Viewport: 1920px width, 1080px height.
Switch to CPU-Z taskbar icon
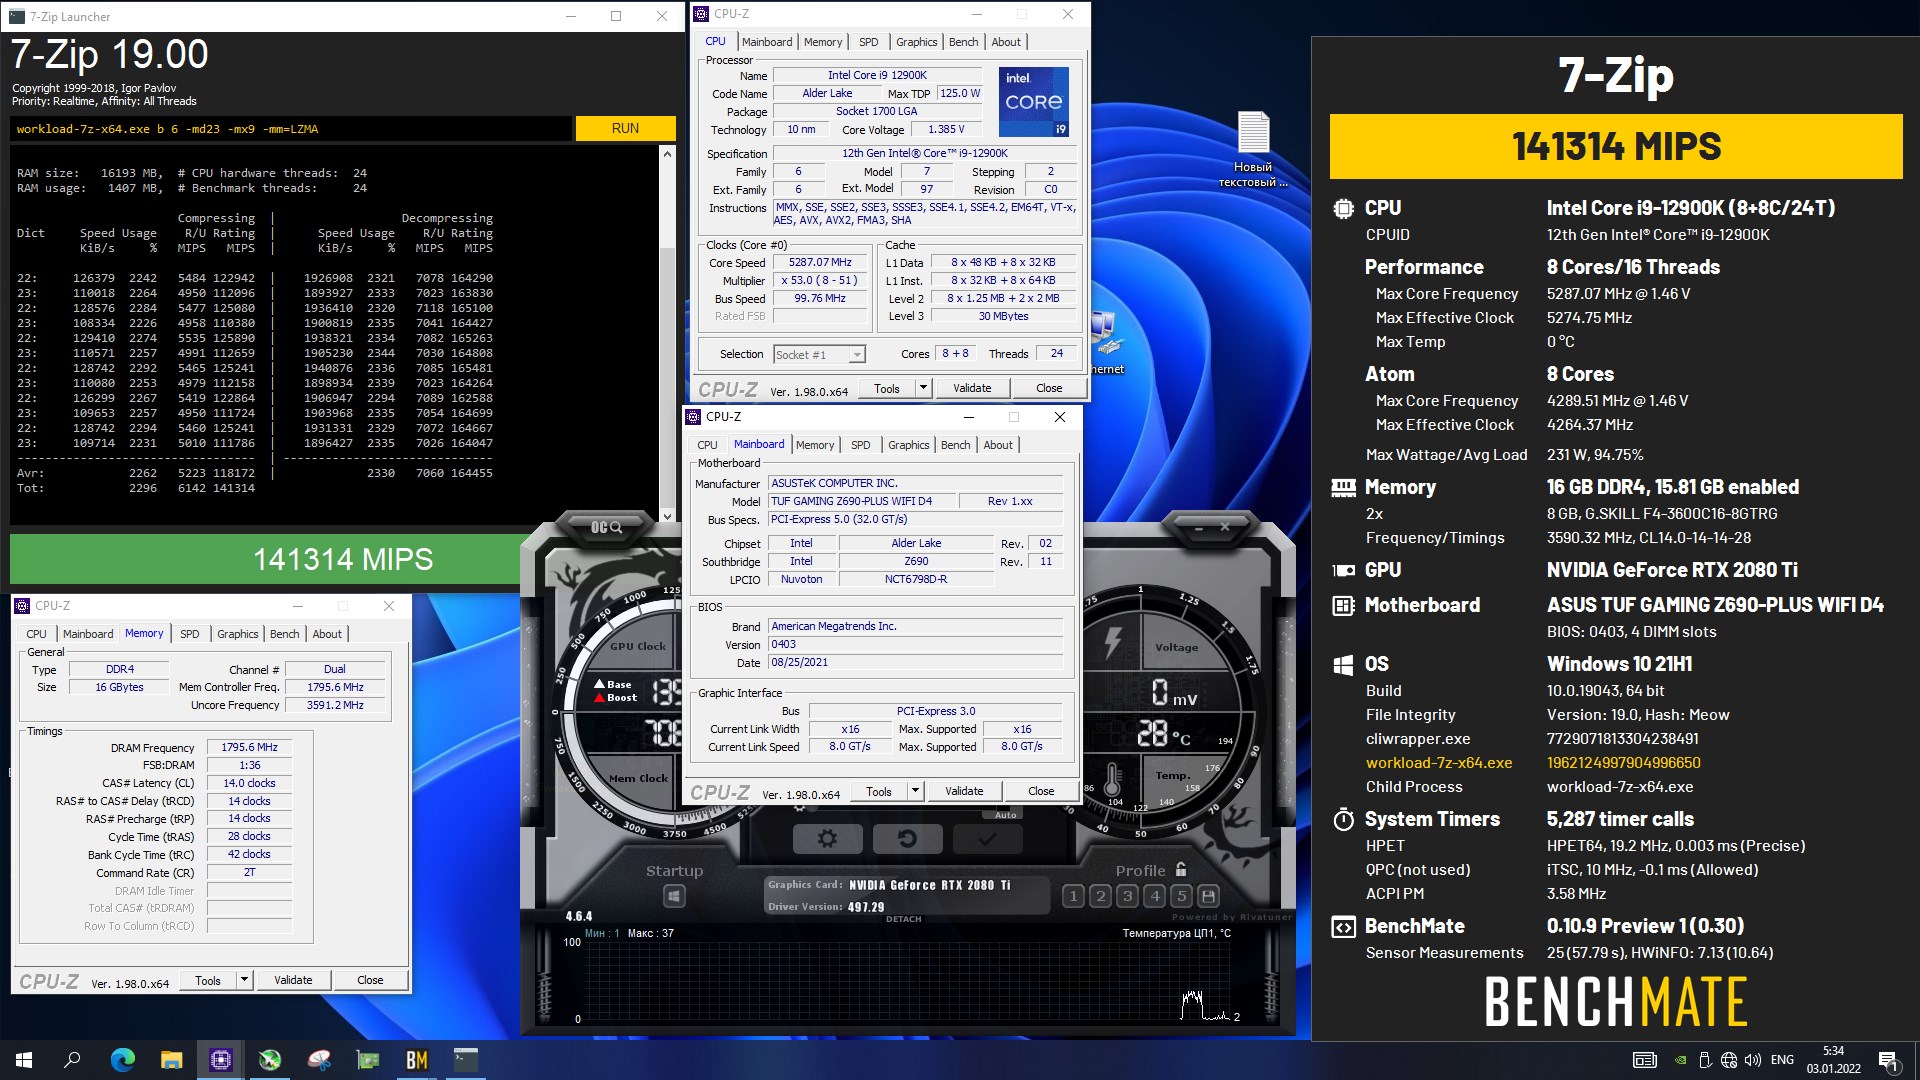(x=220, y=1060)
